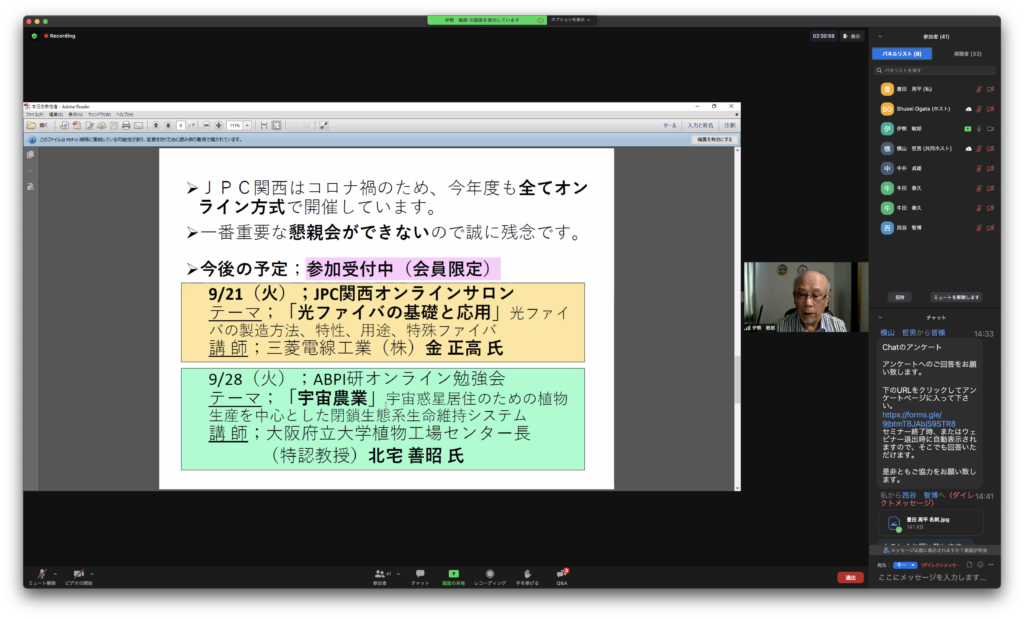Image resolution: width=1024 pixels, height=619 pixels.
Task: Open the shared jpg file in chat
Action: tap(931, 522)
